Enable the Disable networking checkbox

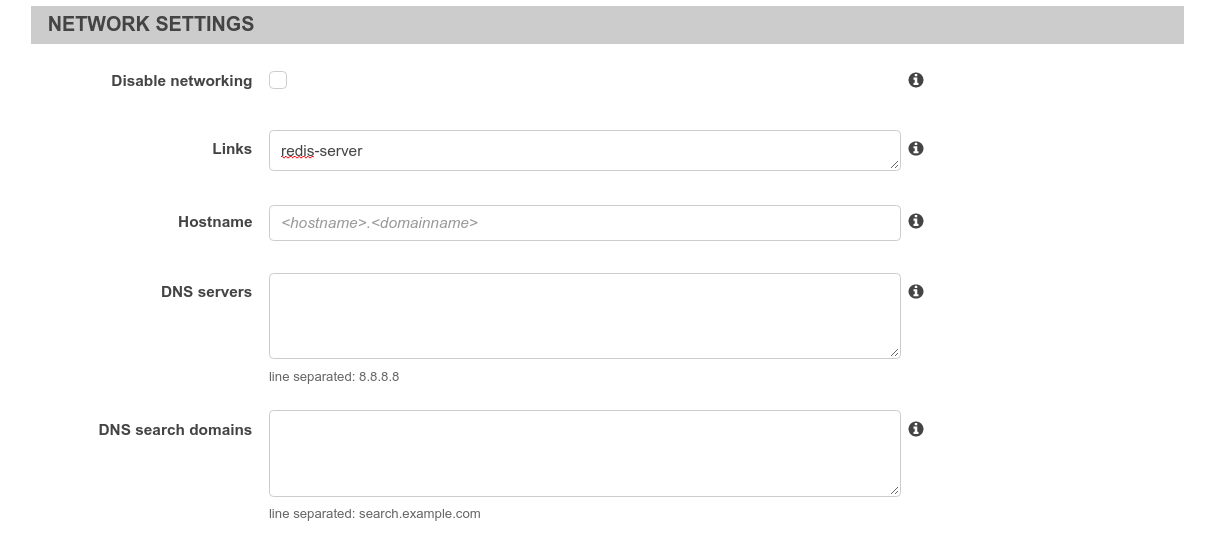click(278, 80)
